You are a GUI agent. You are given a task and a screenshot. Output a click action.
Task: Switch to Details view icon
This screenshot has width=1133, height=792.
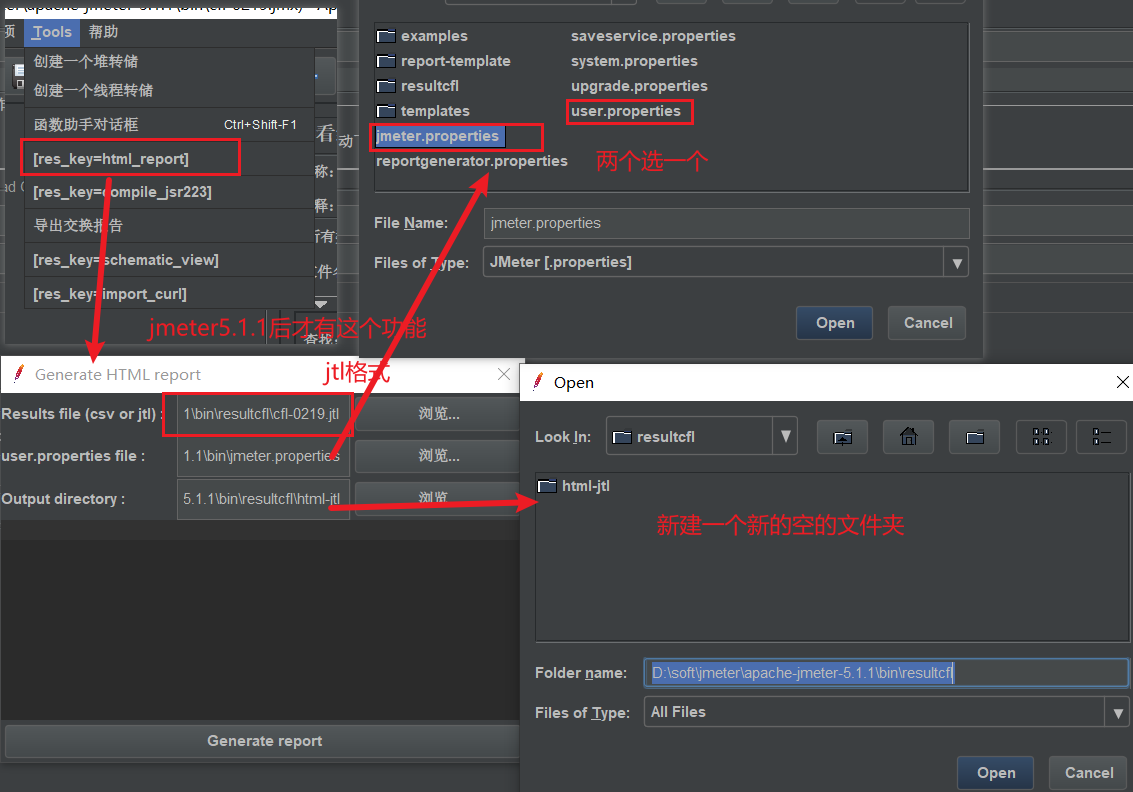coord(1102,437)
